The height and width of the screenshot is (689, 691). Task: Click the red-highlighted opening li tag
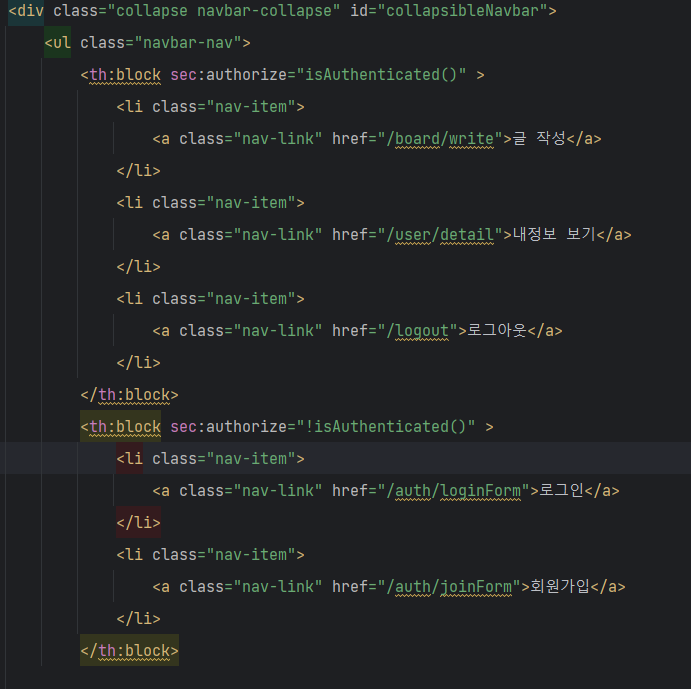(x=130, y=459)
